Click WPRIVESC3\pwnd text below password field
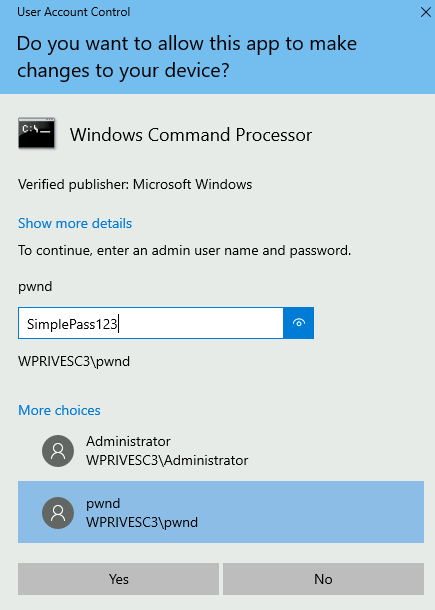 pos(74,361)
